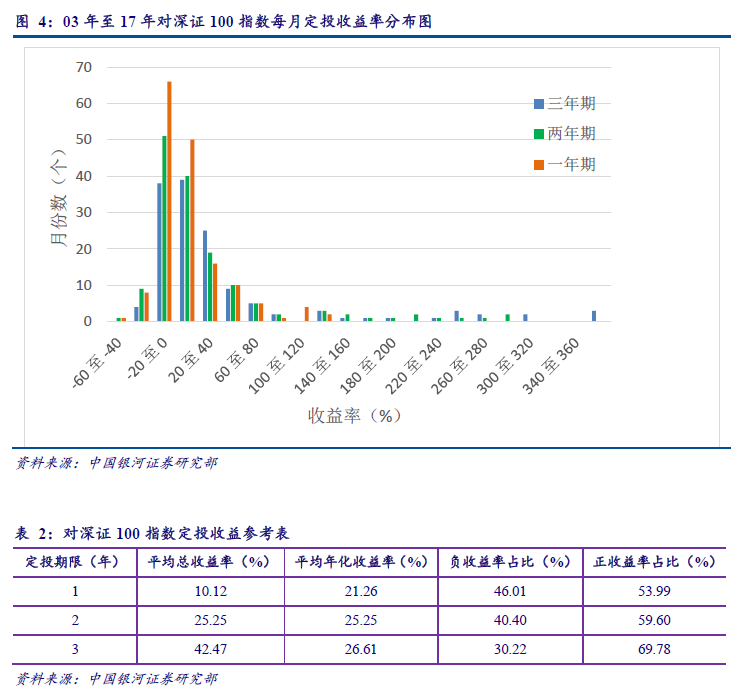Click the y-axis value 70
Viewport: 749px width, 699px height.
coord(84,67)
